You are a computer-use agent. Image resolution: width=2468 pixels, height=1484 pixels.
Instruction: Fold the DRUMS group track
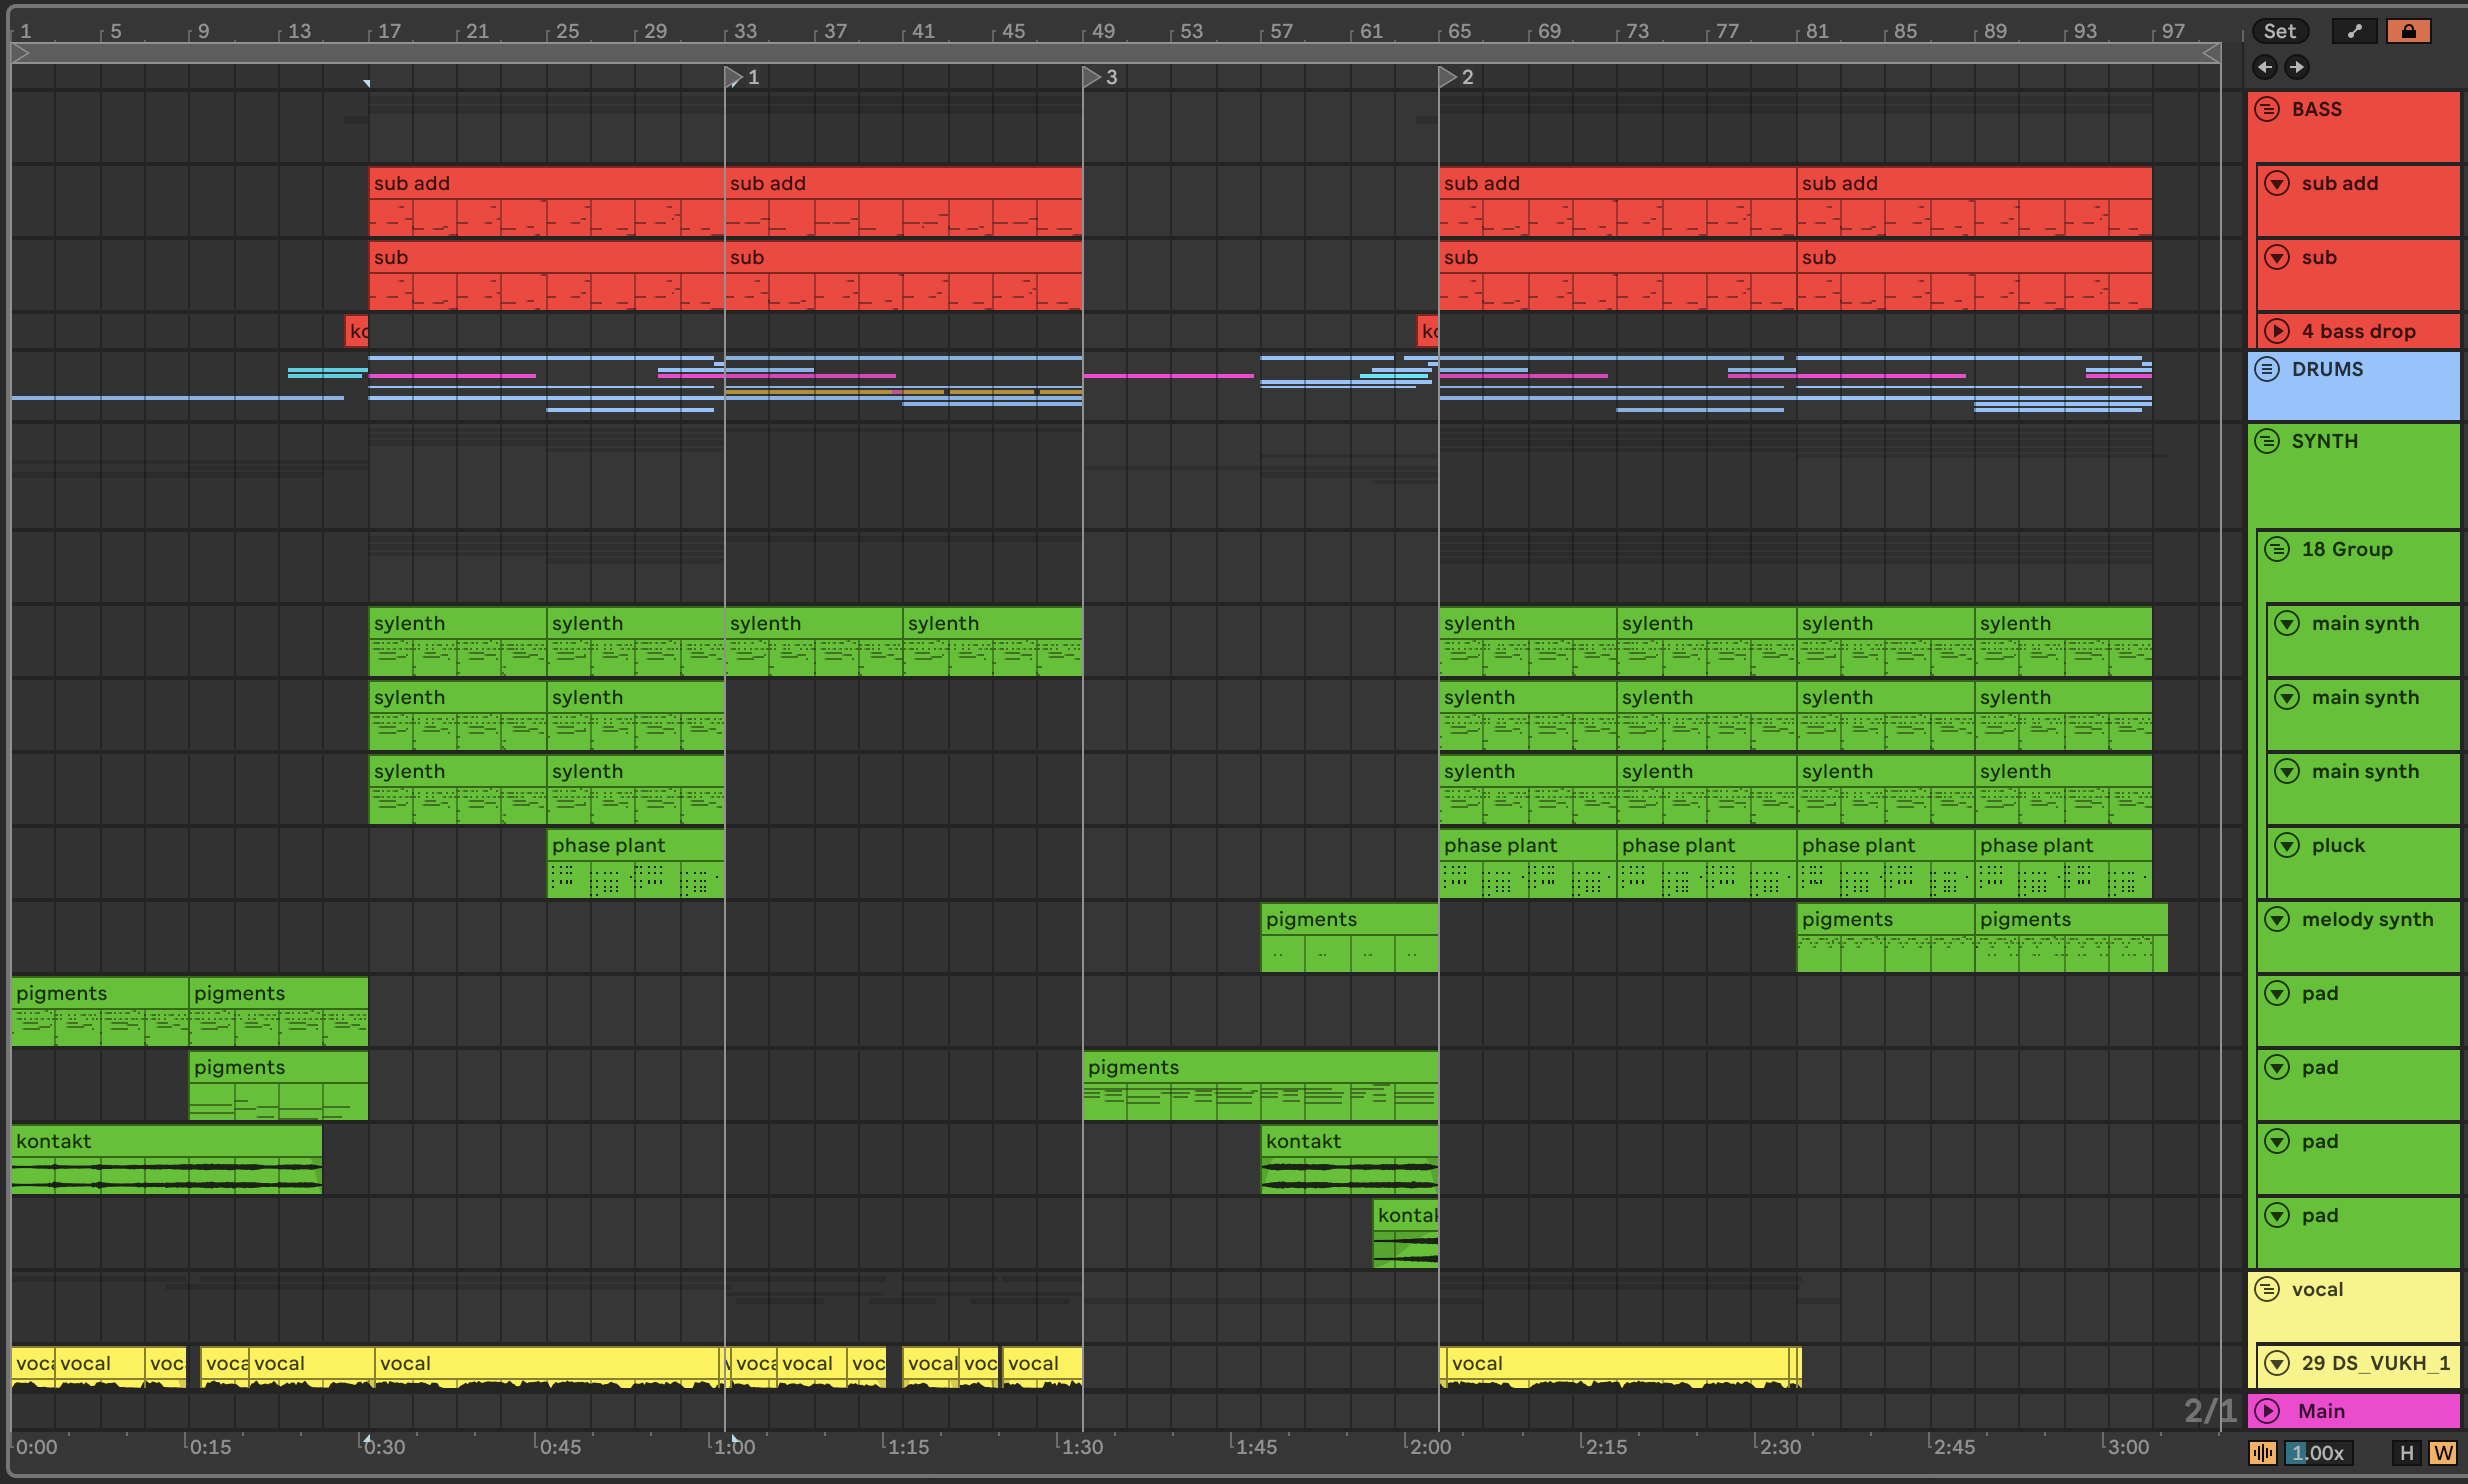coord(2268,369)
